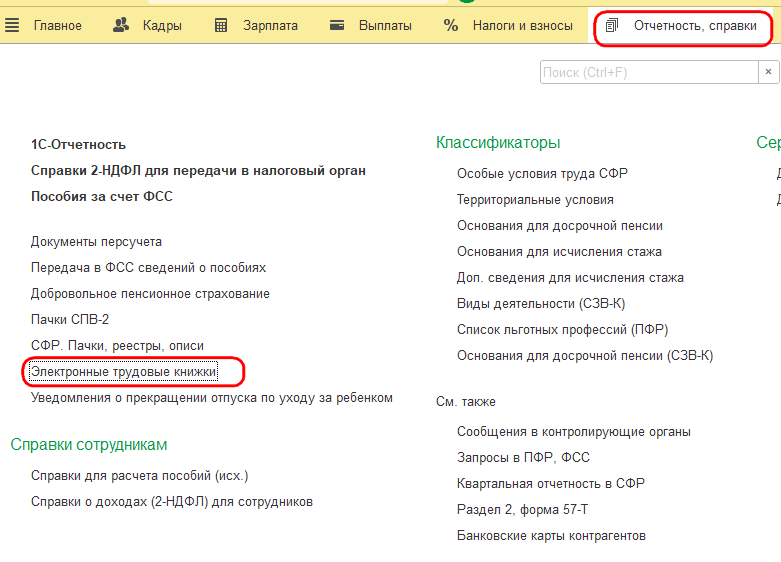
Task: Focus the Поиск (Ctrl+F) search field
Action: pos(650,72)
